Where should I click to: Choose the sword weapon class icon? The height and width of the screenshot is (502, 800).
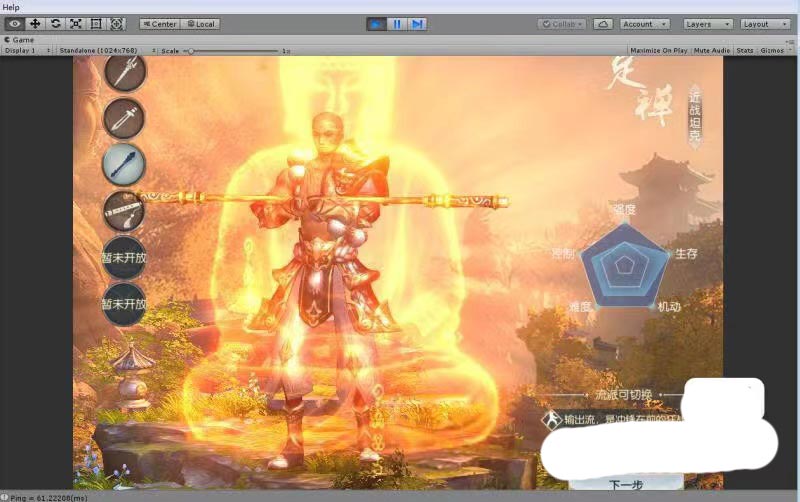tap(124, 118)
